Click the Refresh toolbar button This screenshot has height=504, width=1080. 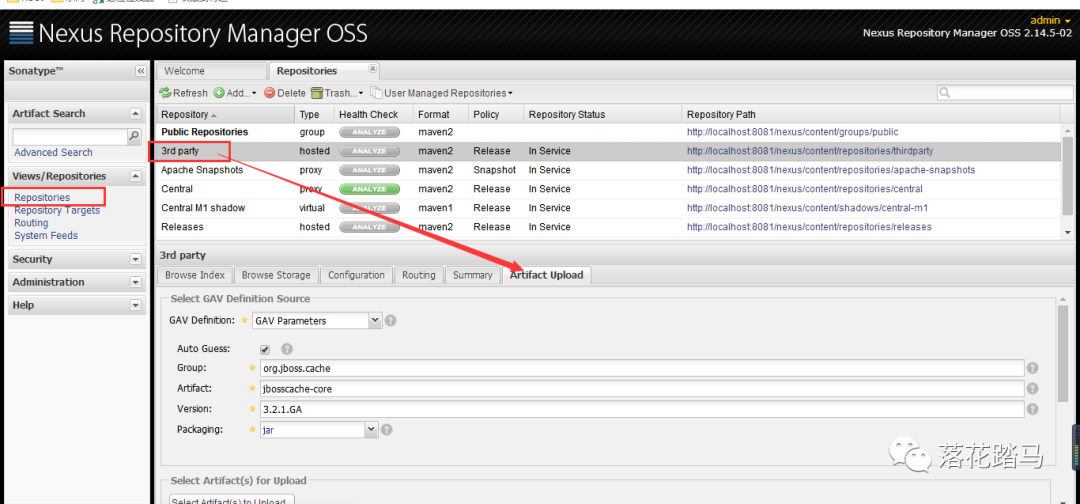183,93
